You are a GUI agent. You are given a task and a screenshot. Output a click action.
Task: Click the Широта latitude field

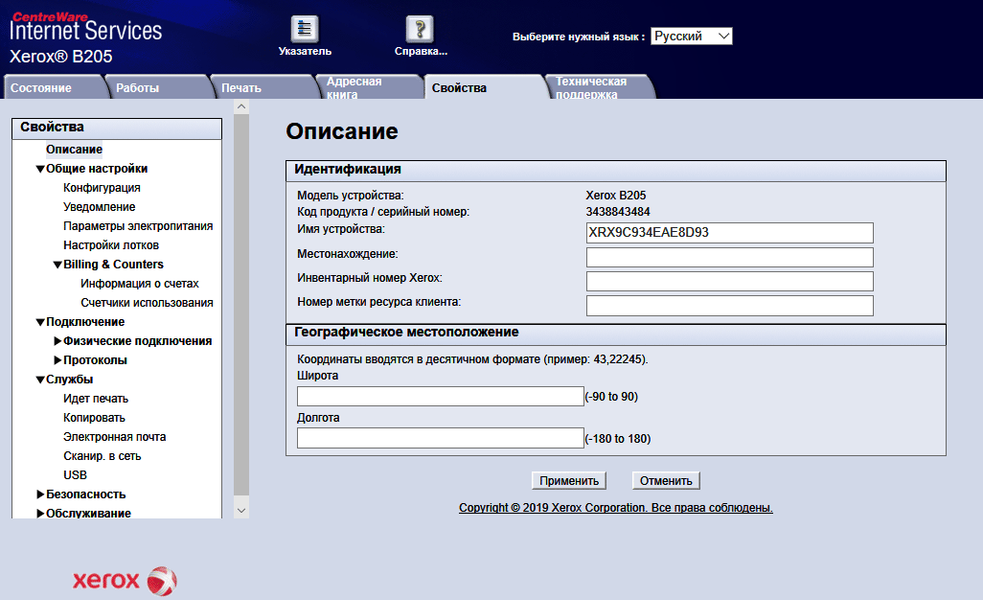click(x=441, y=396)
